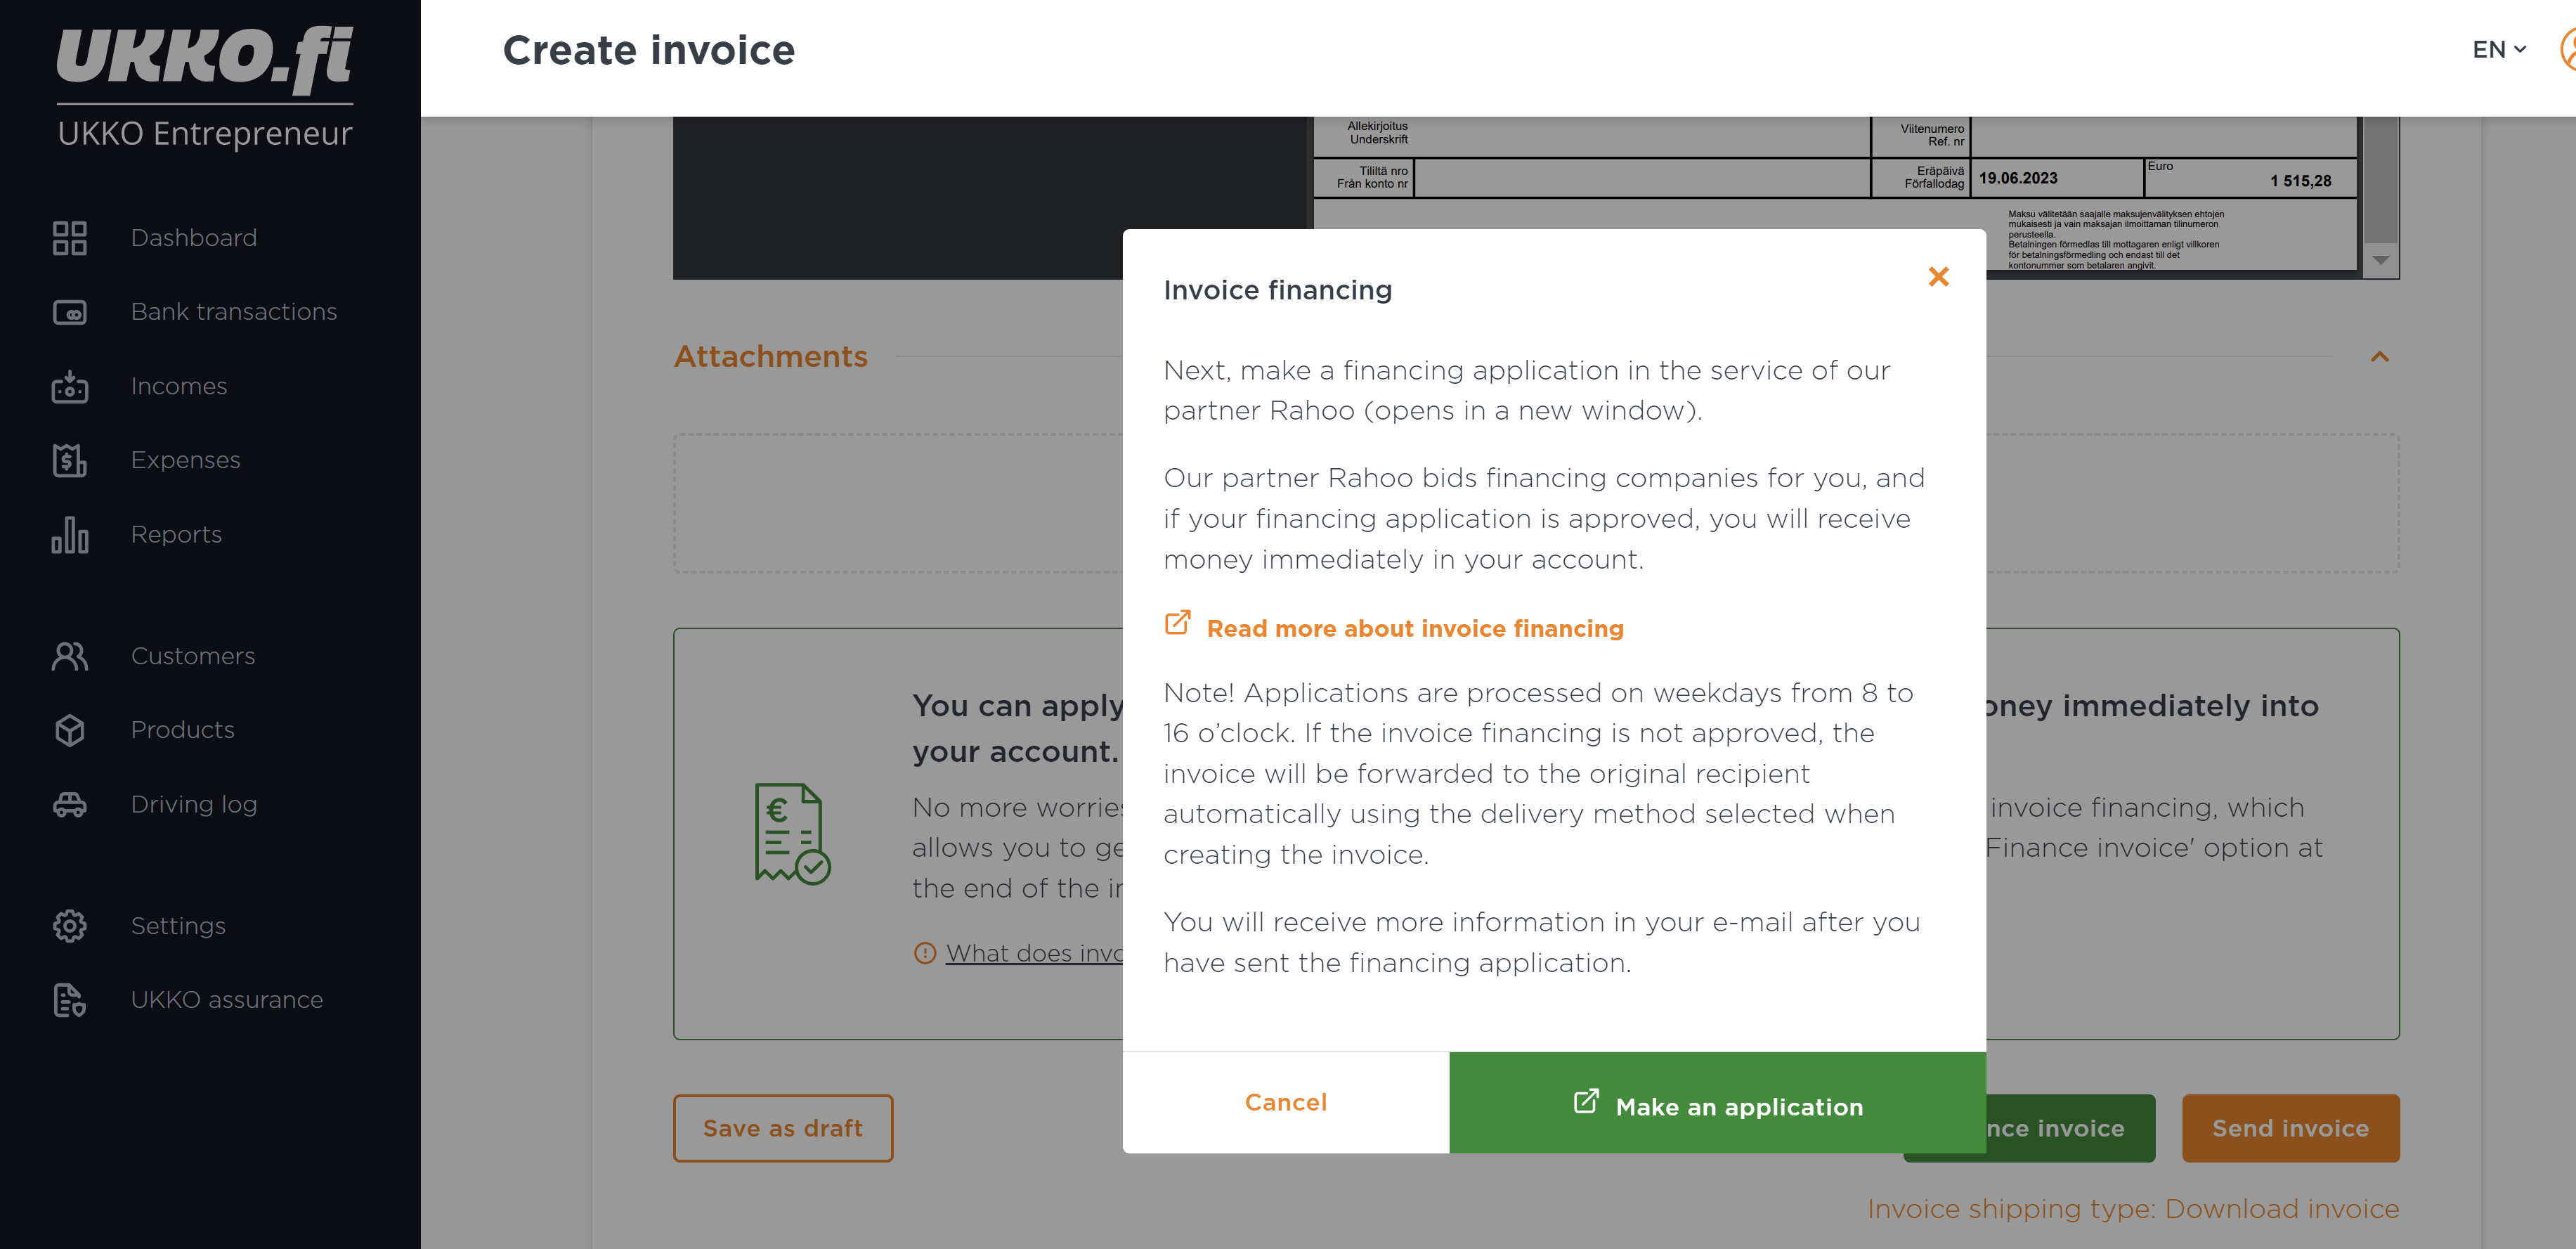Close the Invoice financing dialog
Viewport: 2576px width, 1249px height.
coord(1938,277)
